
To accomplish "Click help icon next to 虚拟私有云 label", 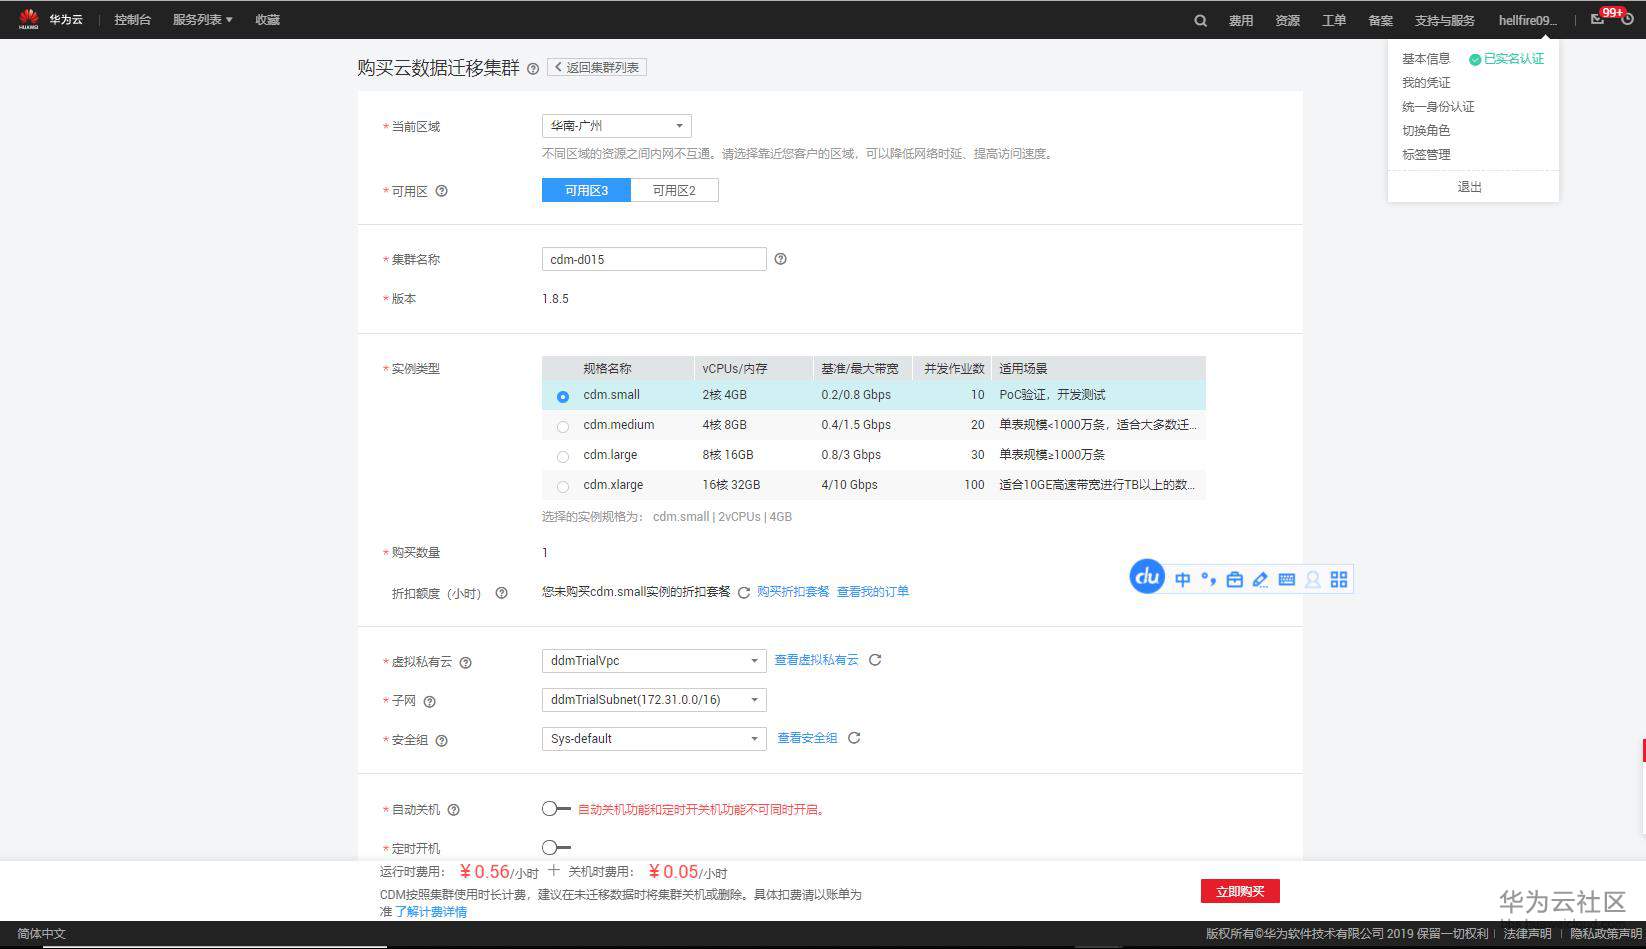I will 466,662.
